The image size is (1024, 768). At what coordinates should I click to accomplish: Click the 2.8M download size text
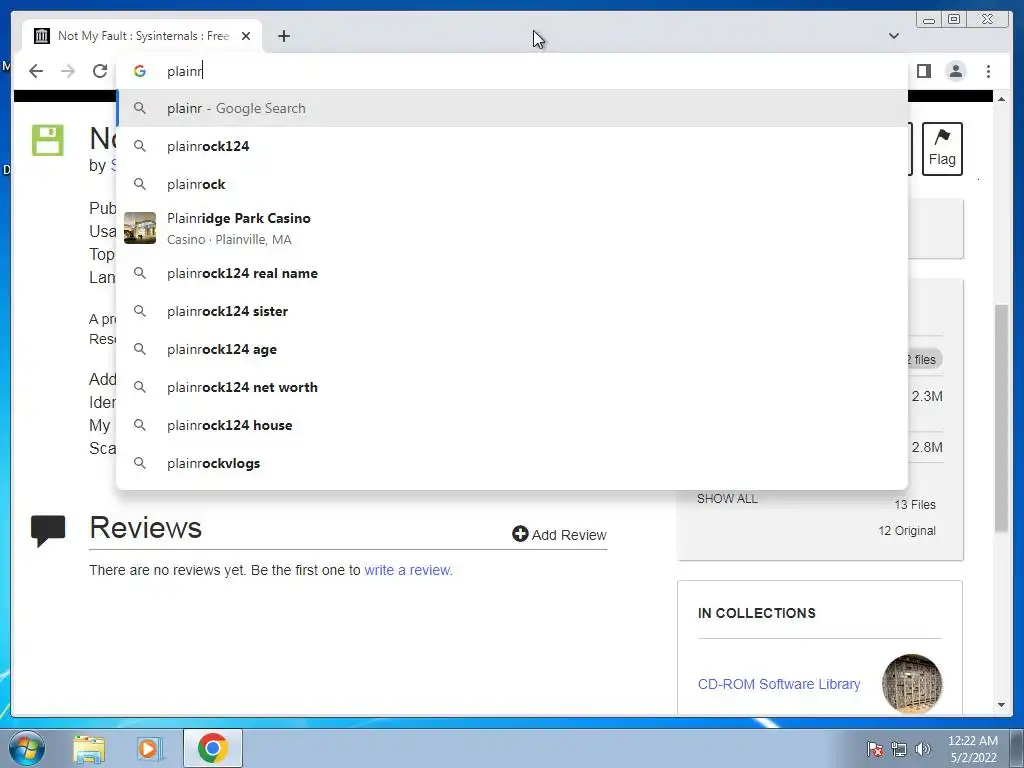[x=927, y=447]
